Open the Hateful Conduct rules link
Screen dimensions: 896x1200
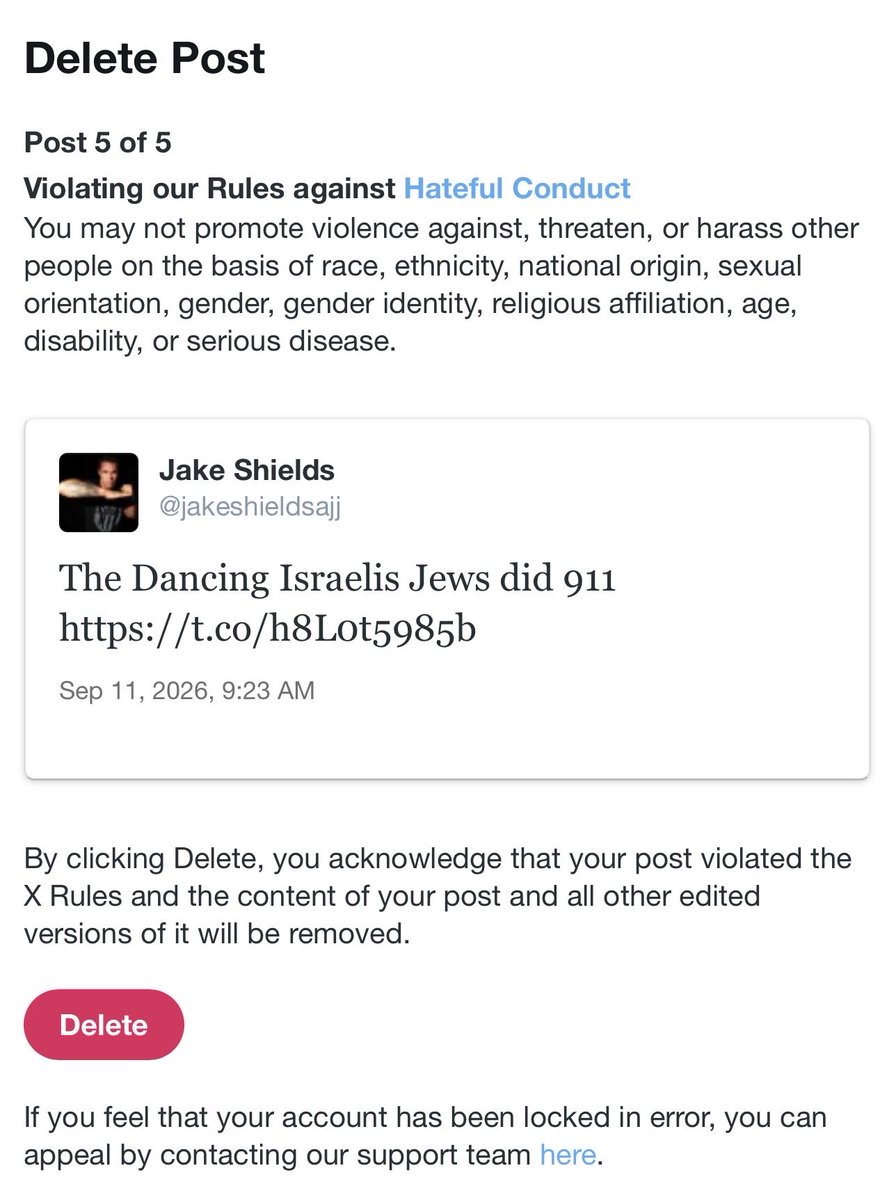pyautogui.click(x=517, y=188)
